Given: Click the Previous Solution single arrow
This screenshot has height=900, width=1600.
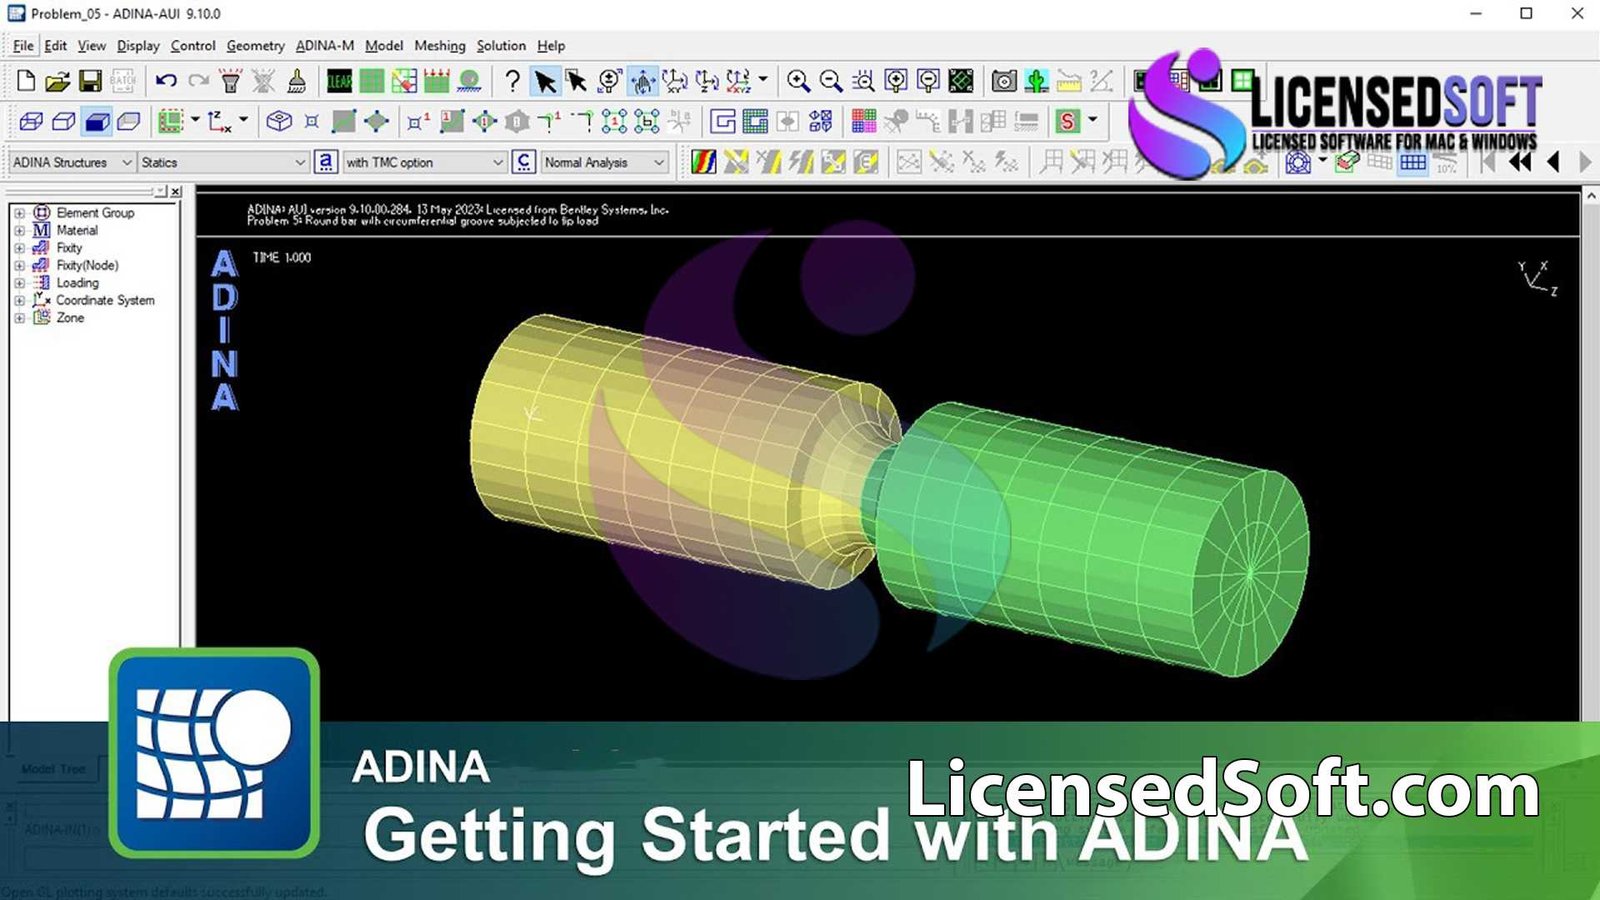Looking at the screenshot, I should click(1553, 161).
